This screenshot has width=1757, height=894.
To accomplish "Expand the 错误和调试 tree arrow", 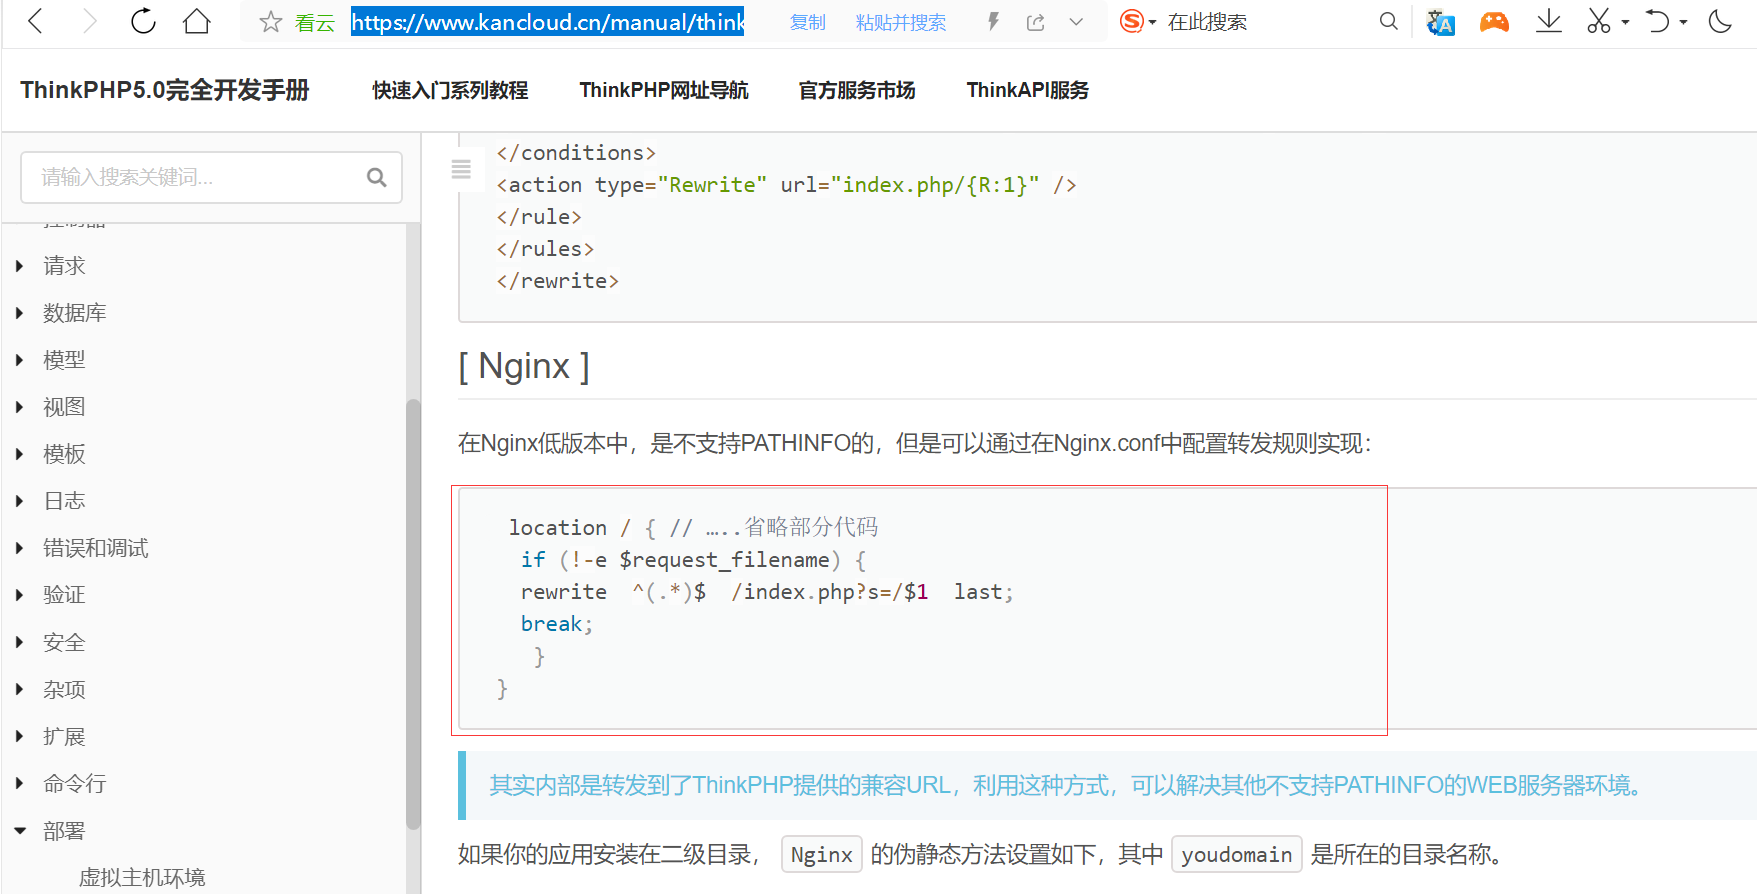I will 19,548.
